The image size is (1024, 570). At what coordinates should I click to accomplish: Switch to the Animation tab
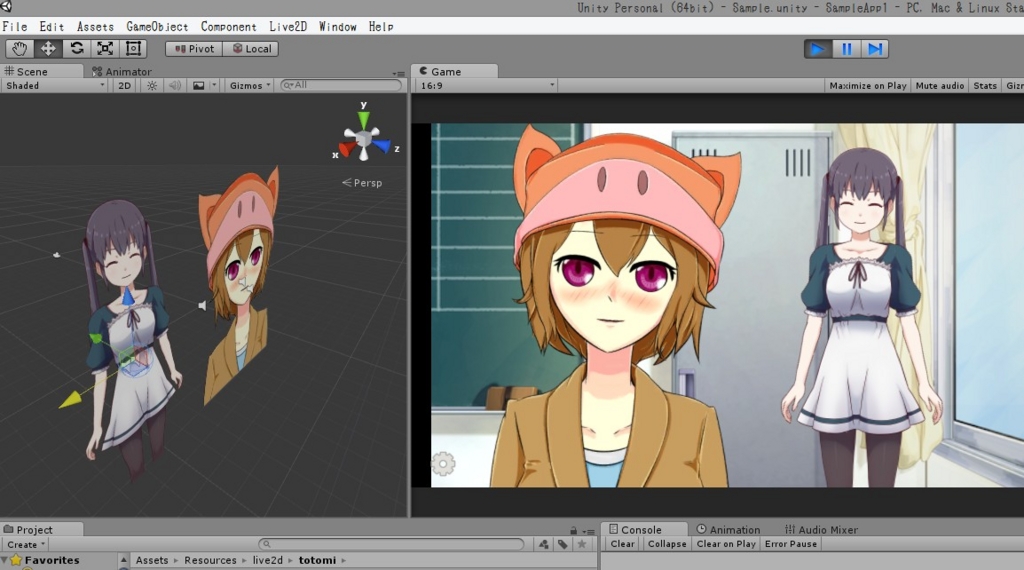click(728, 530)
